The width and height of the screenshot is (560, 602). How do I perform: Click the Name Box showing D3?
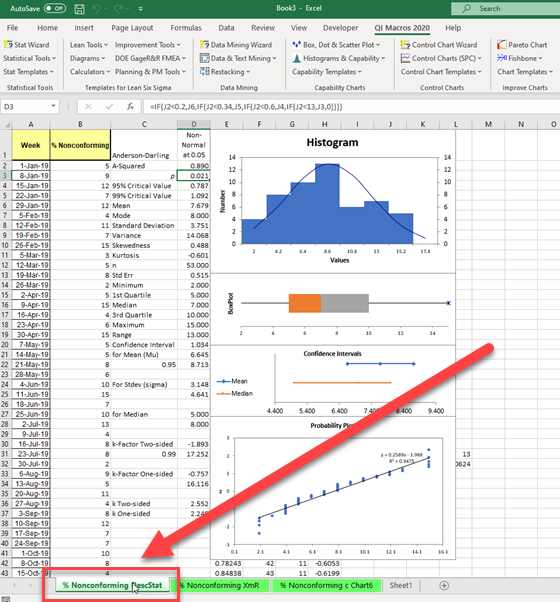click(x=25, y=106)
